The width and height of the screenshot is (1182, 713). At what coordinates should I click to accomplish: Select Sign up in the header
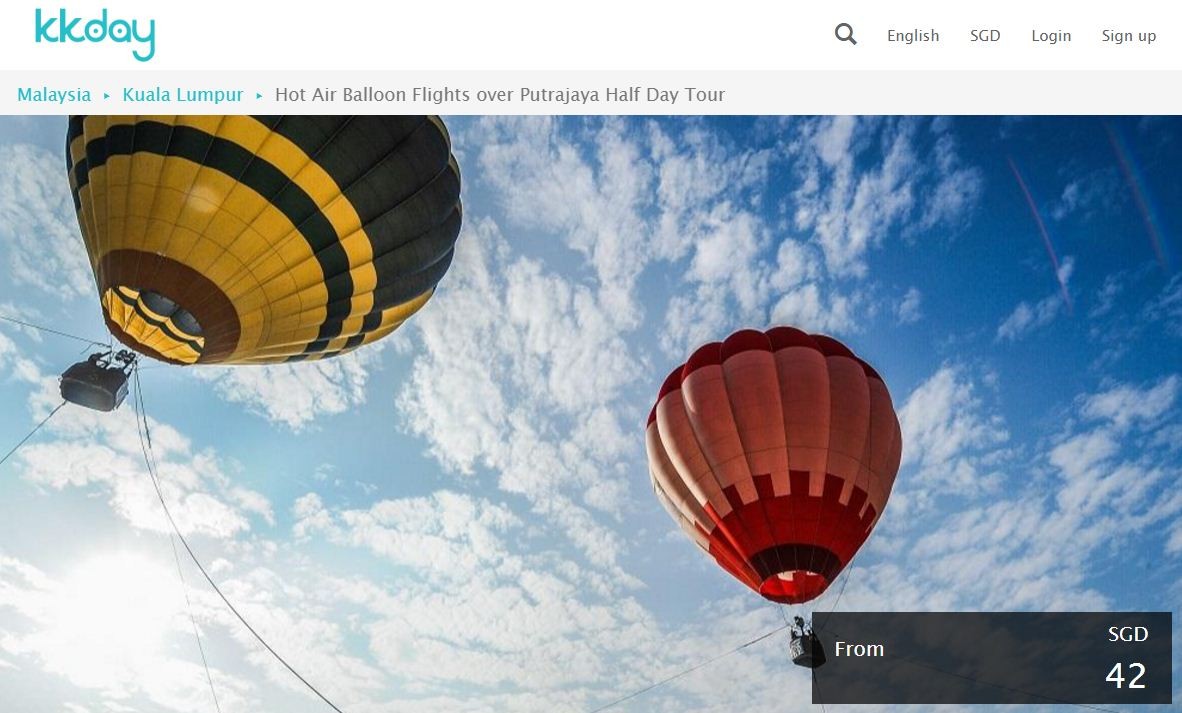(1128, 35)
